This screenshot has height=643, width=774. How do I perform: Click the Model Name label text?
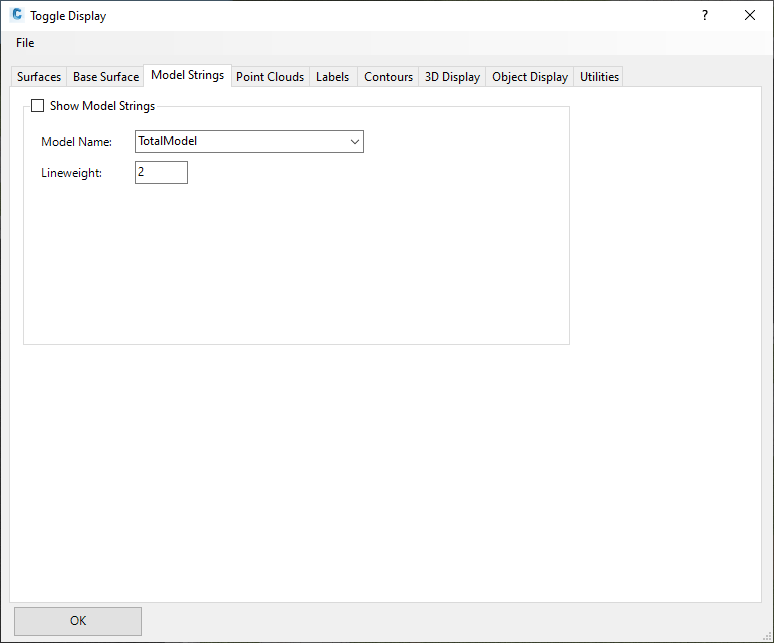(x=77, y=142)
